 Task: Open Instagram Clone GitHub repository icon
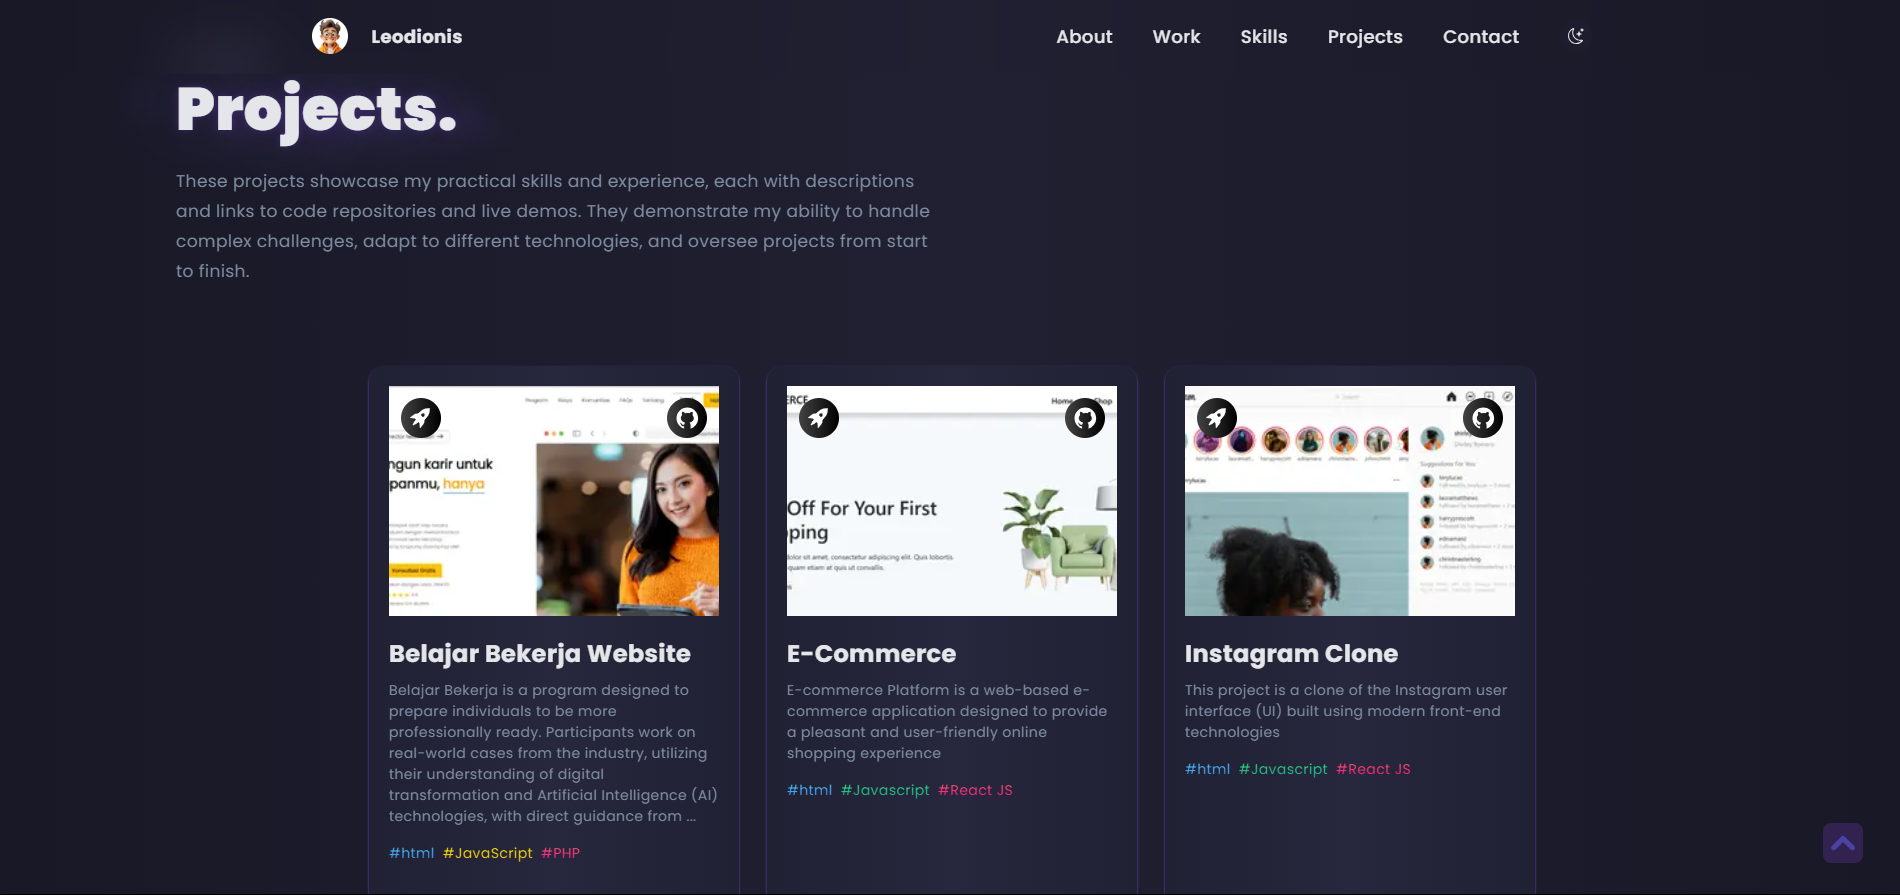click(1483, 418)
